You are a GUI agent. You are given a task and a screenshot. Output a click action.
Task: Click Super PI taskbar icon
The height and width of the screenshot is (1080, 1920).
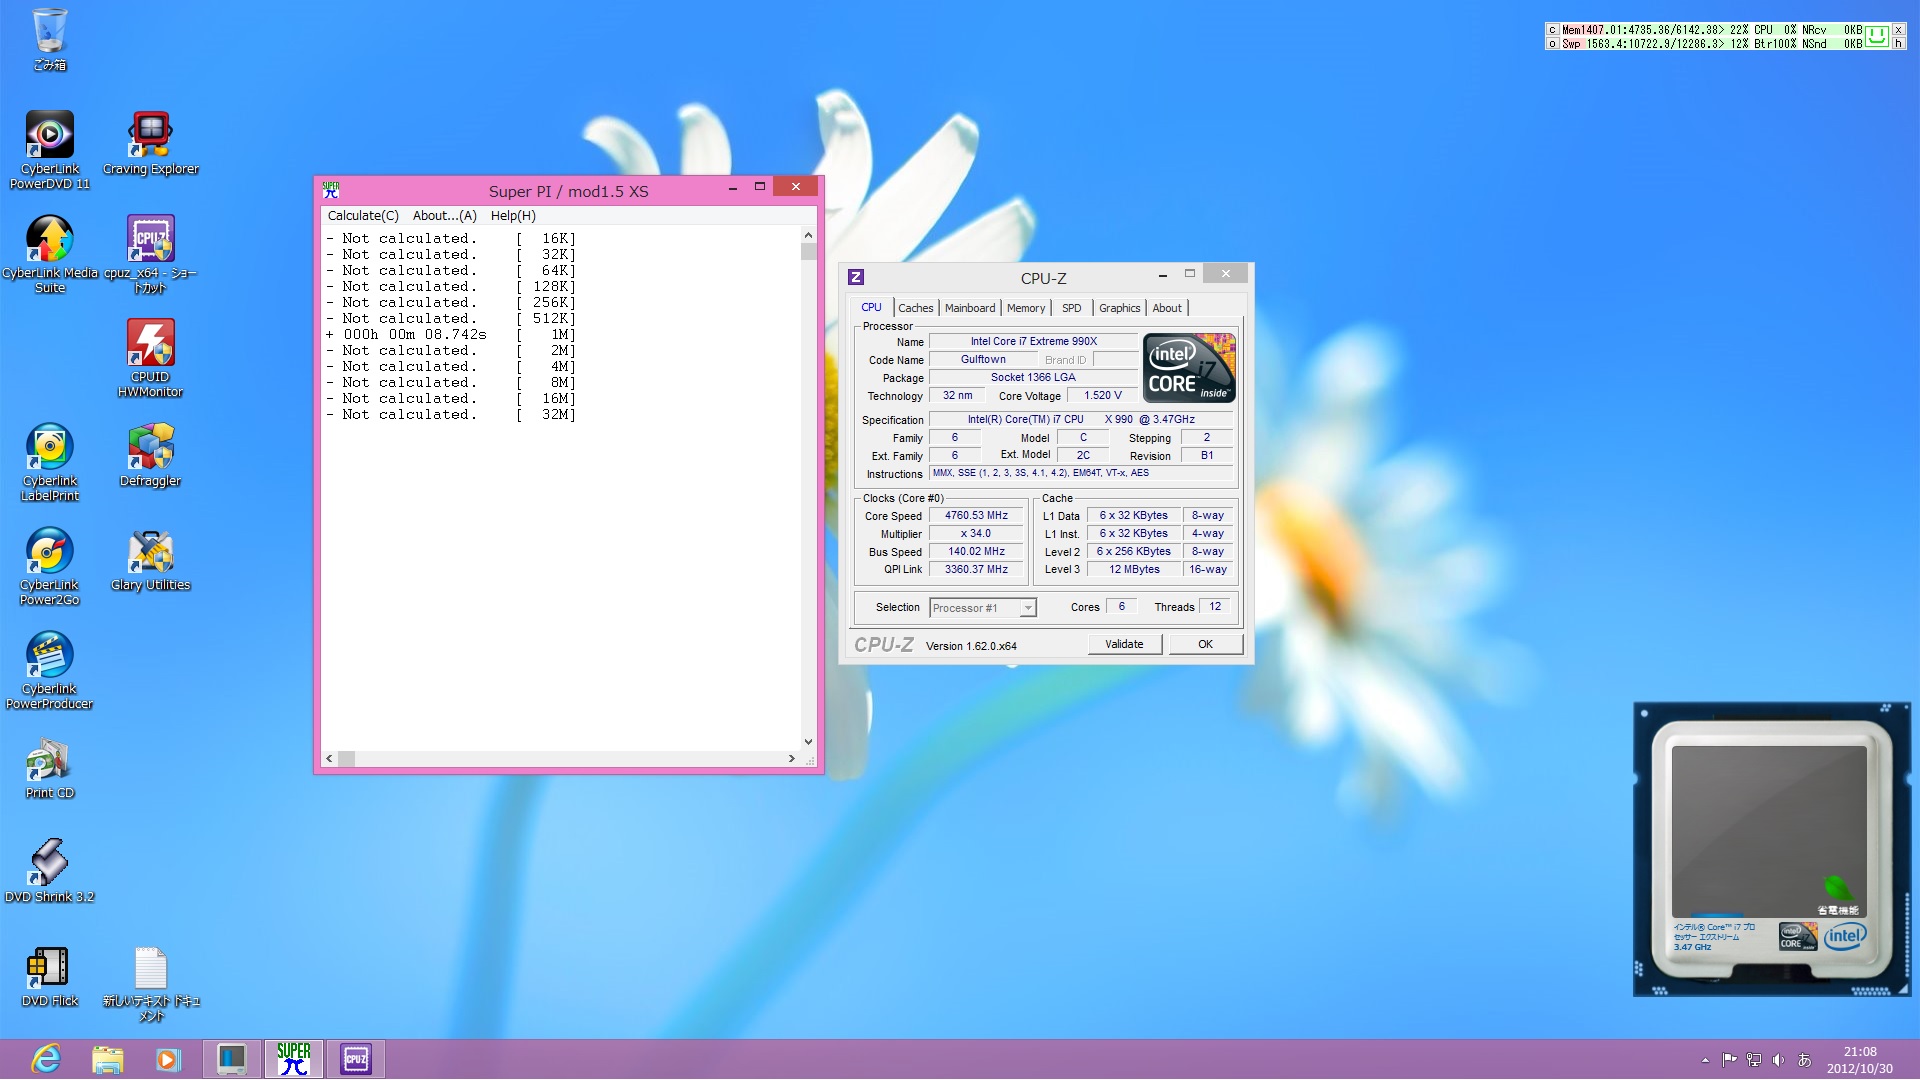[294, 1059]
